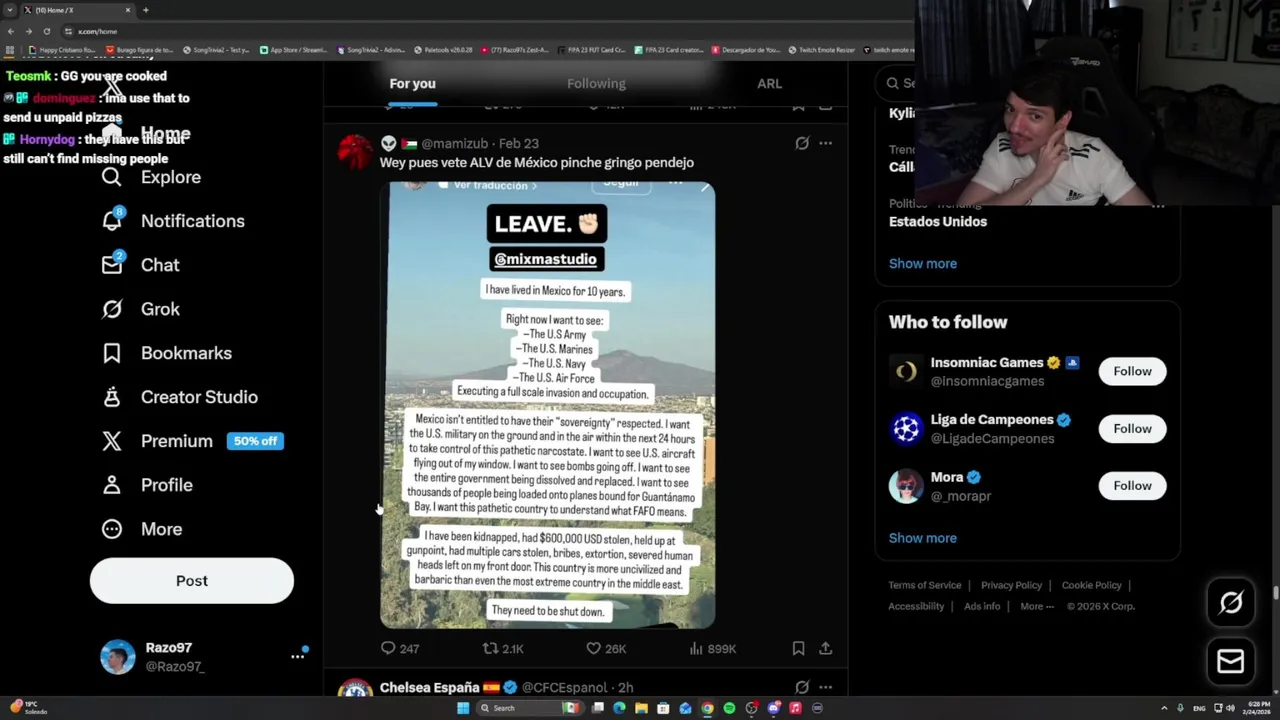
Task: Click Windows Start button on taskbar
Action: click(x=463, y=708)
